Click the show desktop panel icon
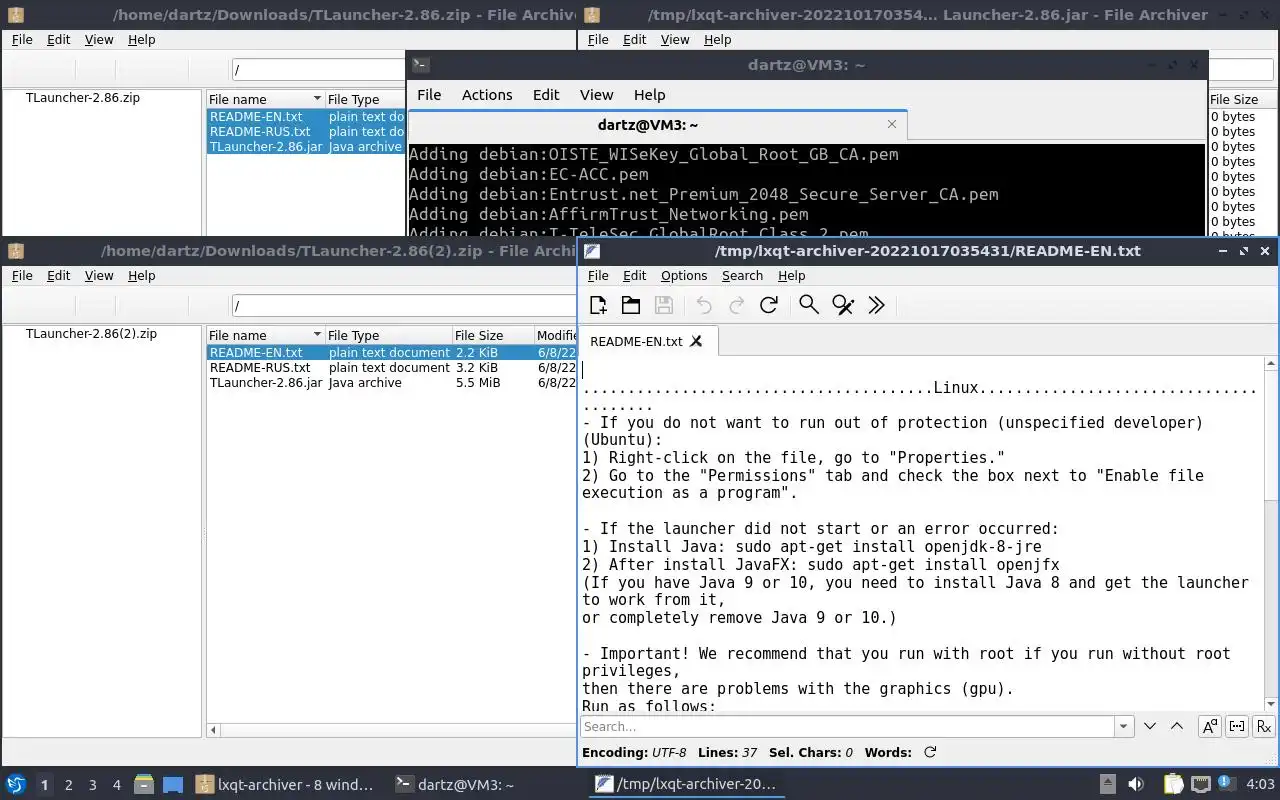The height and width of the screenshot is (800, 1280). (173, 785)
